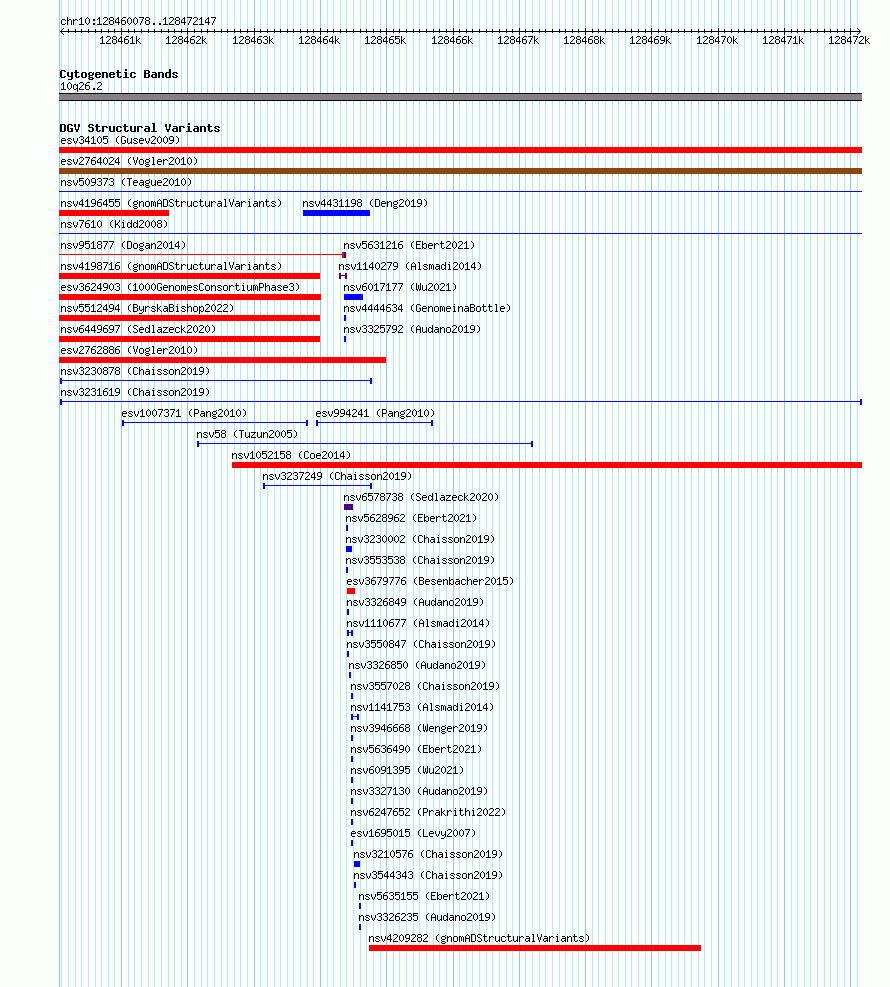Click nsv1140279 (Alsmadi2014) label
Image resolution: width=890 pixels, height=987 pixels.
(410, 266)
